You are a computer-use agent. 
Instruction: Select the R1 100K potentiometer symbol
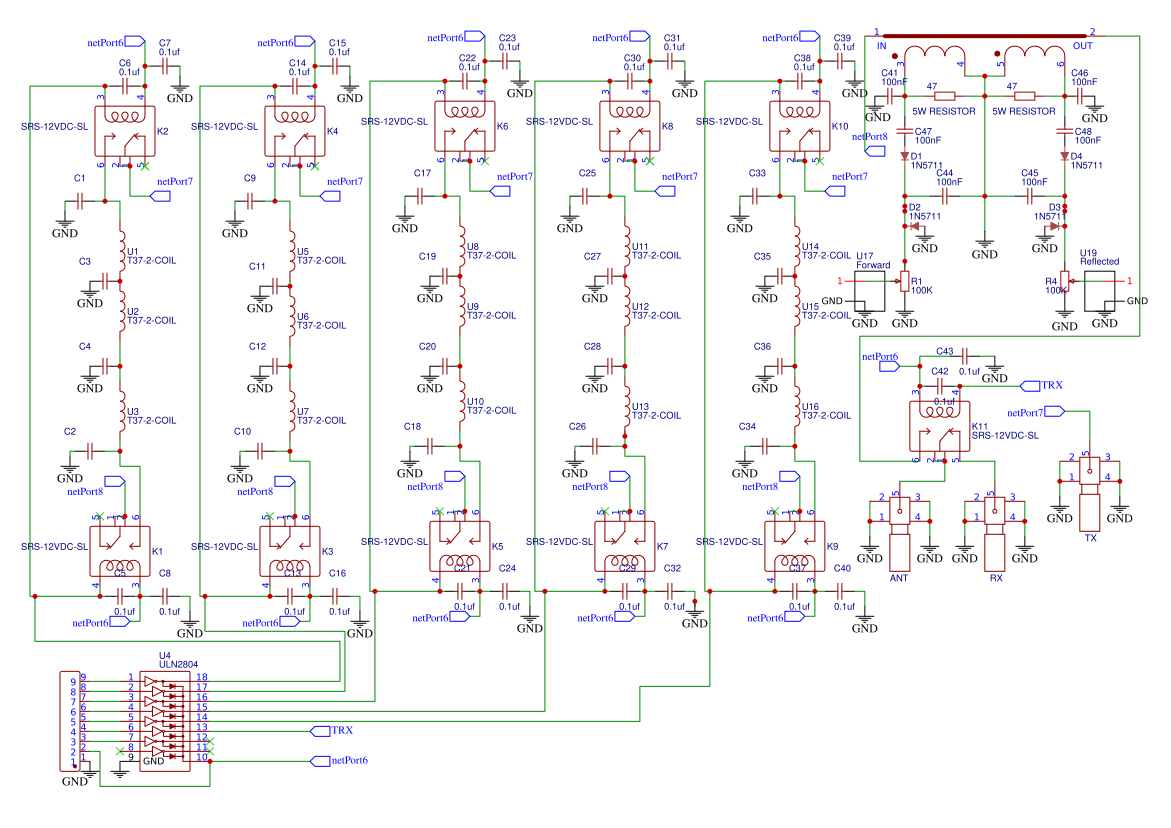[904, 281]
